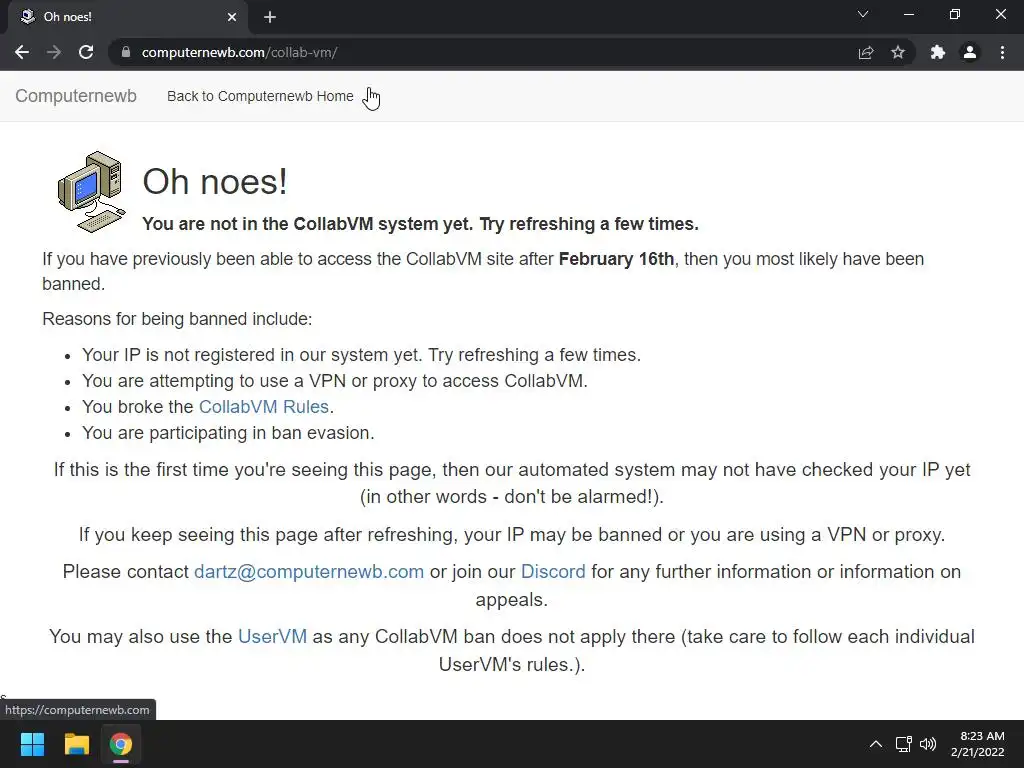Click the Computernewb brand link

click(x=76, y=96)
